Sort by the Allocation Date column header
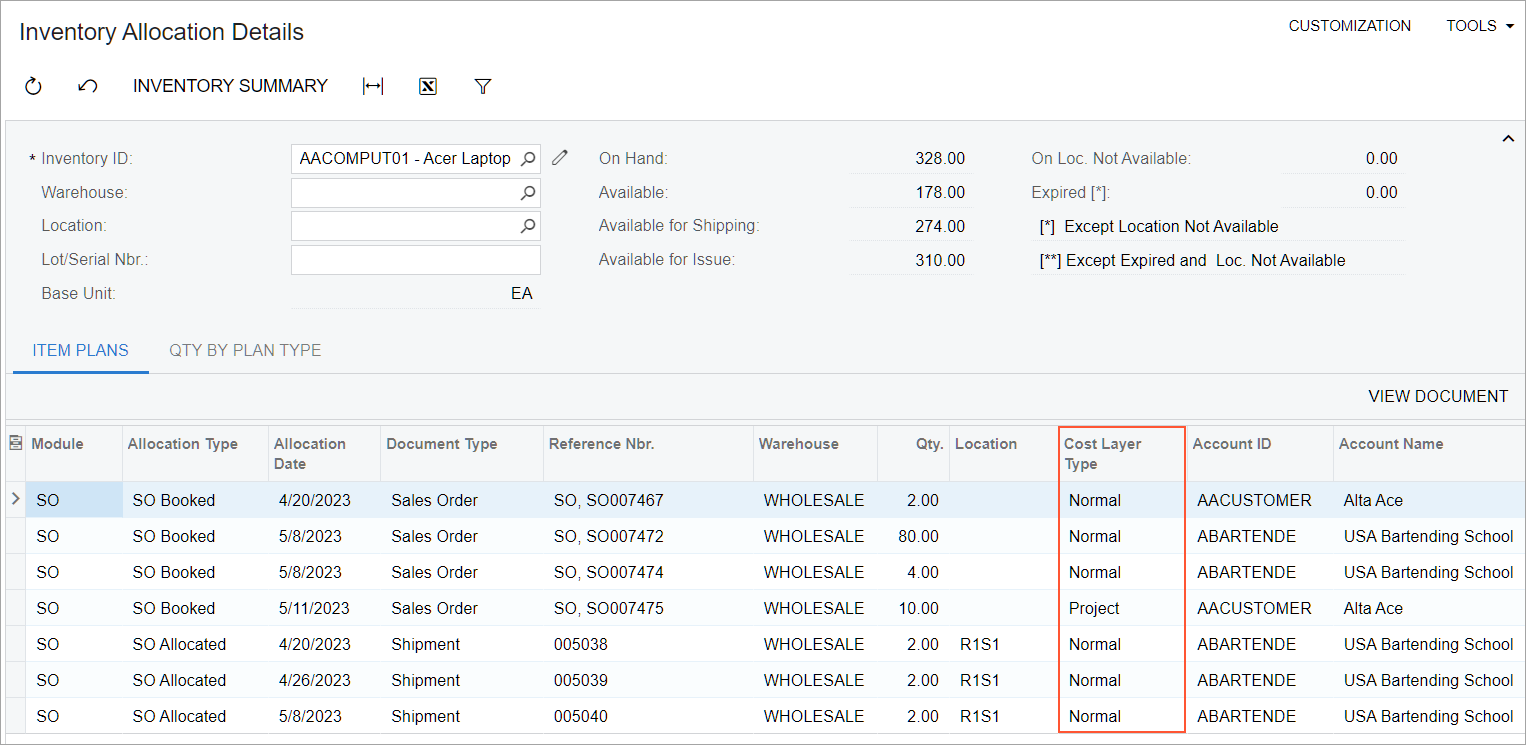This screenshot has width=1526, height=745. pos(325,452)
